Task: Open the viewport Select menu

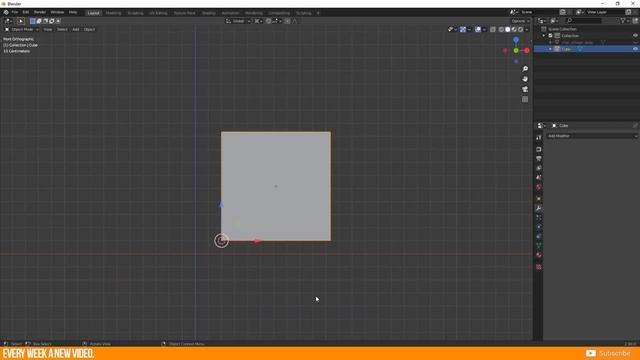Action: click(x=62, y=29)
